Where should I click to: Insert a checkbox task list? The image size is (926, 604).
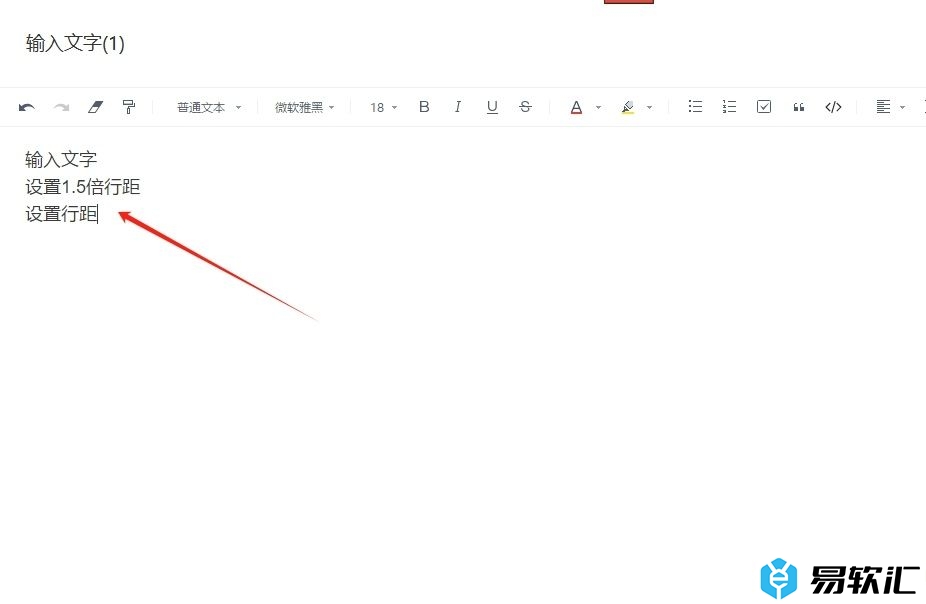pyautogui.click(x=764, y=107)
